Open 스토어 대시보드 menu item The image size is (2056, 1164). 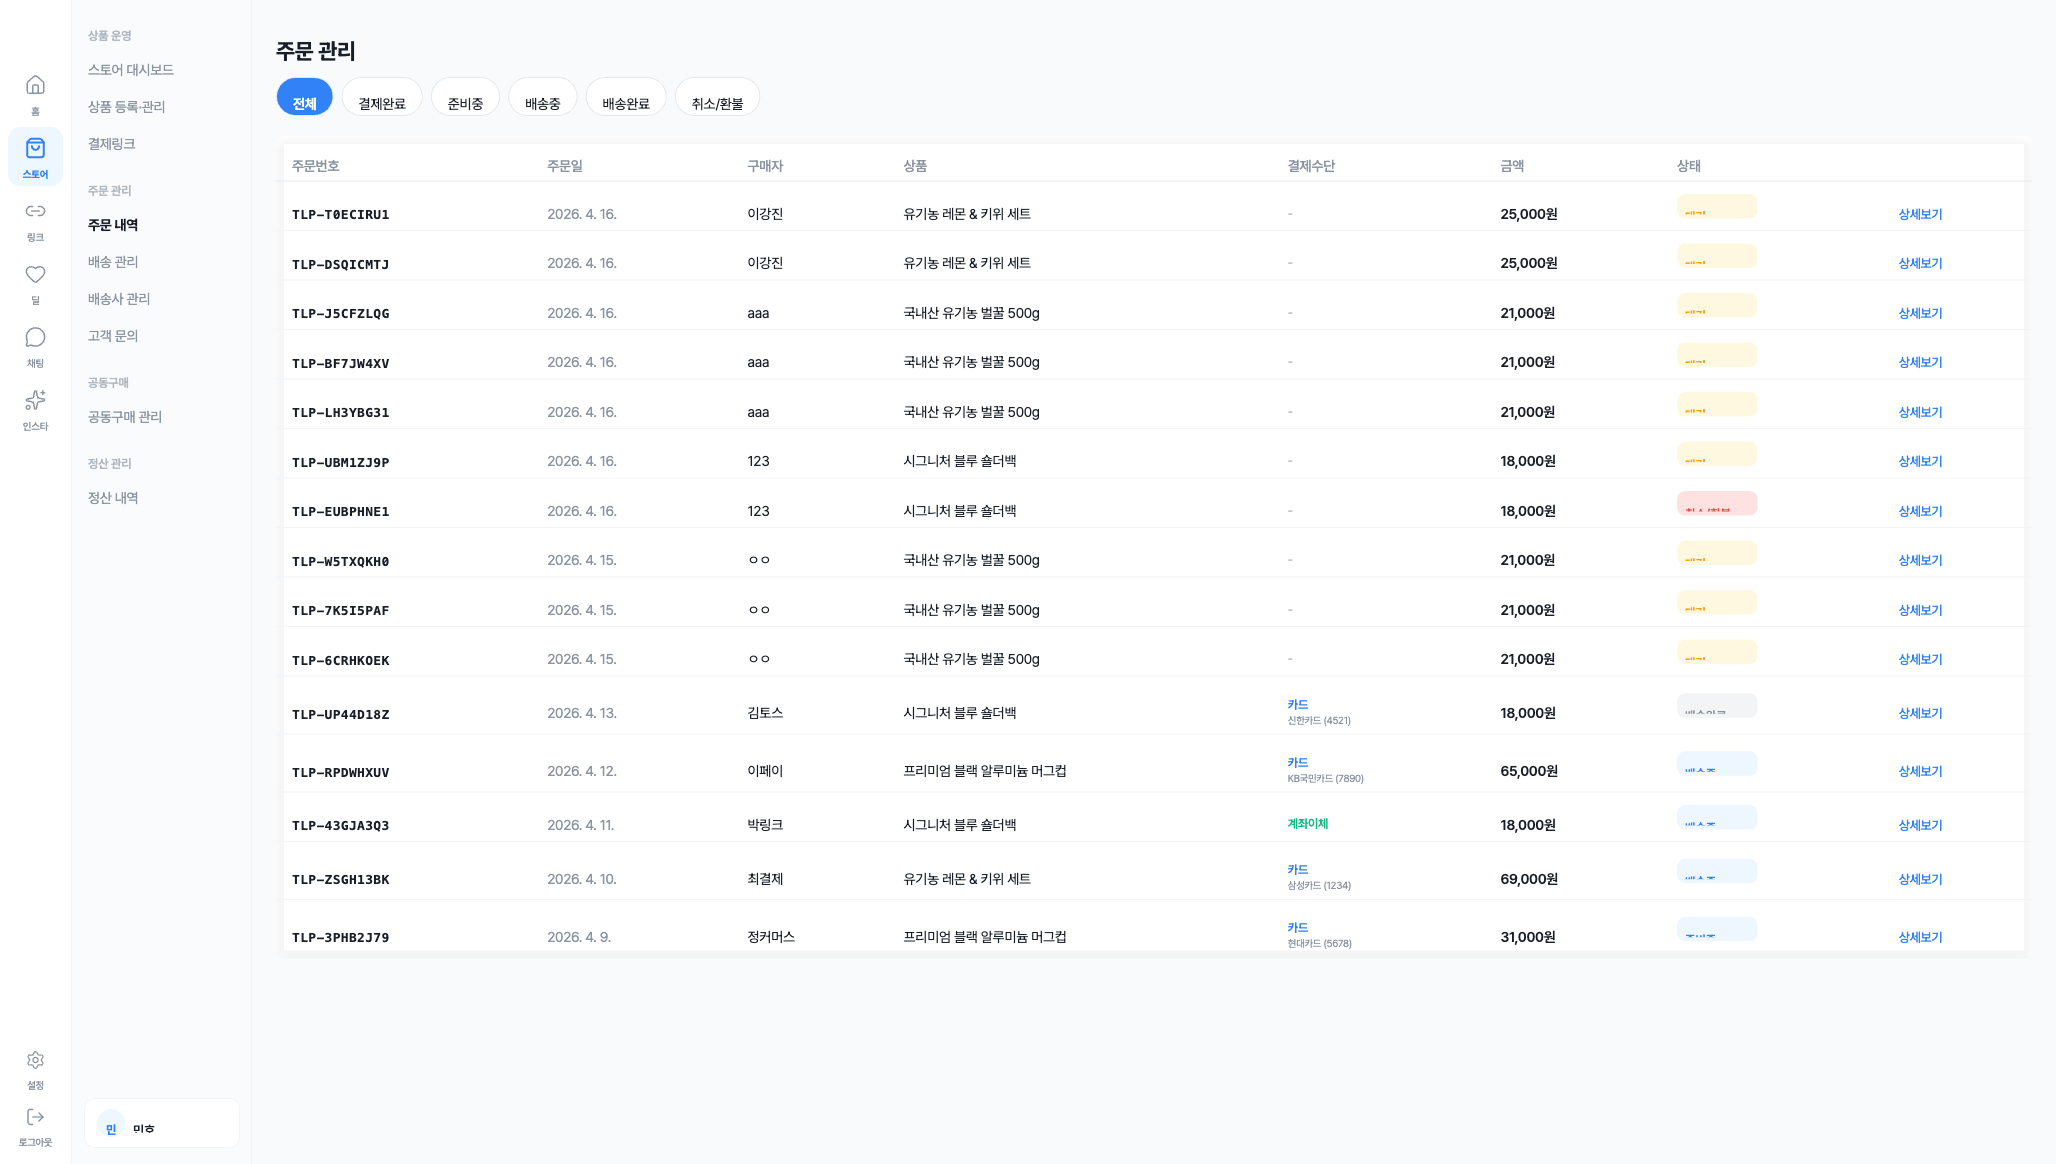point(131,70)
